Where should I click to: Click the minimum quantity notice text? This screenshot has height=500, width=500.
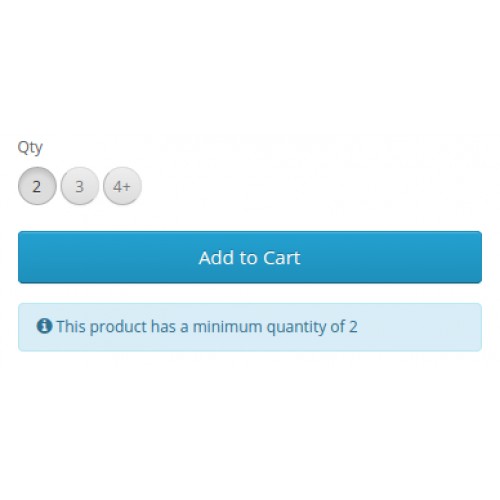point(207,327)
